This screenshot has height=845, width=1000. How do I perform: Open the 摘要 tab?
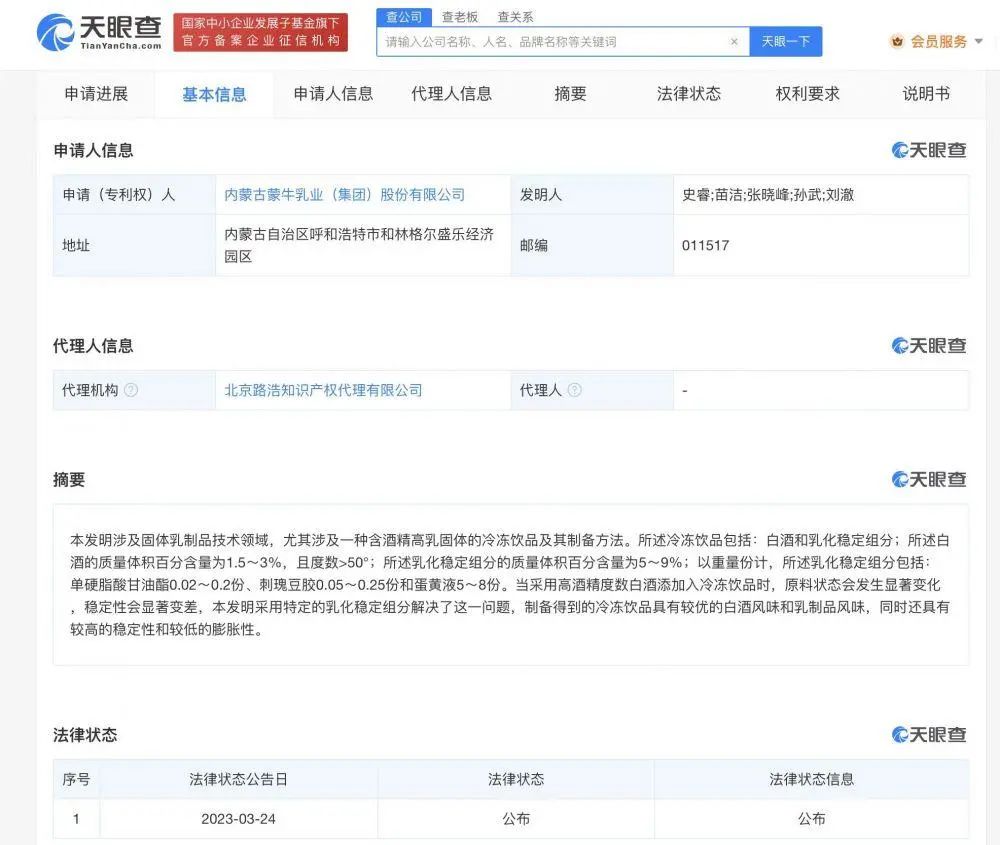(570, 94)
